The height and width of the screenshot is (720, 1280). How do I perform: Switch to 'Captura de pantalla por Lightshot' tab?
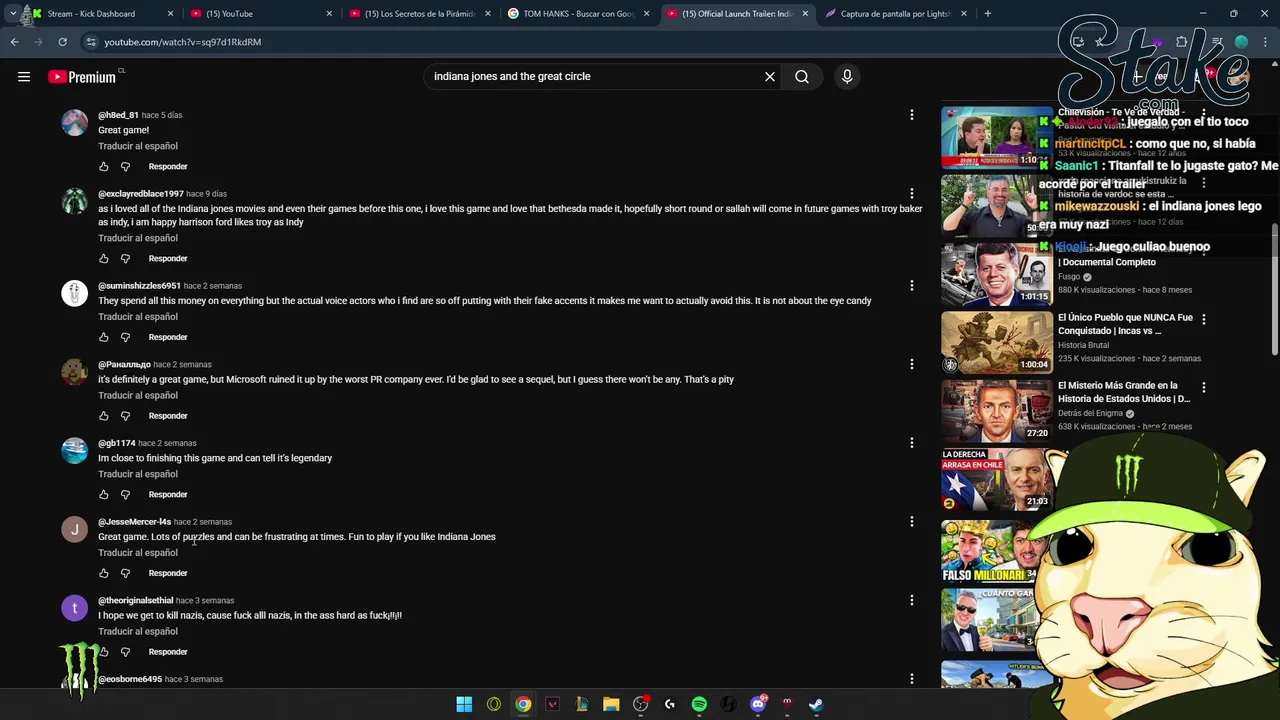[897, 14]
